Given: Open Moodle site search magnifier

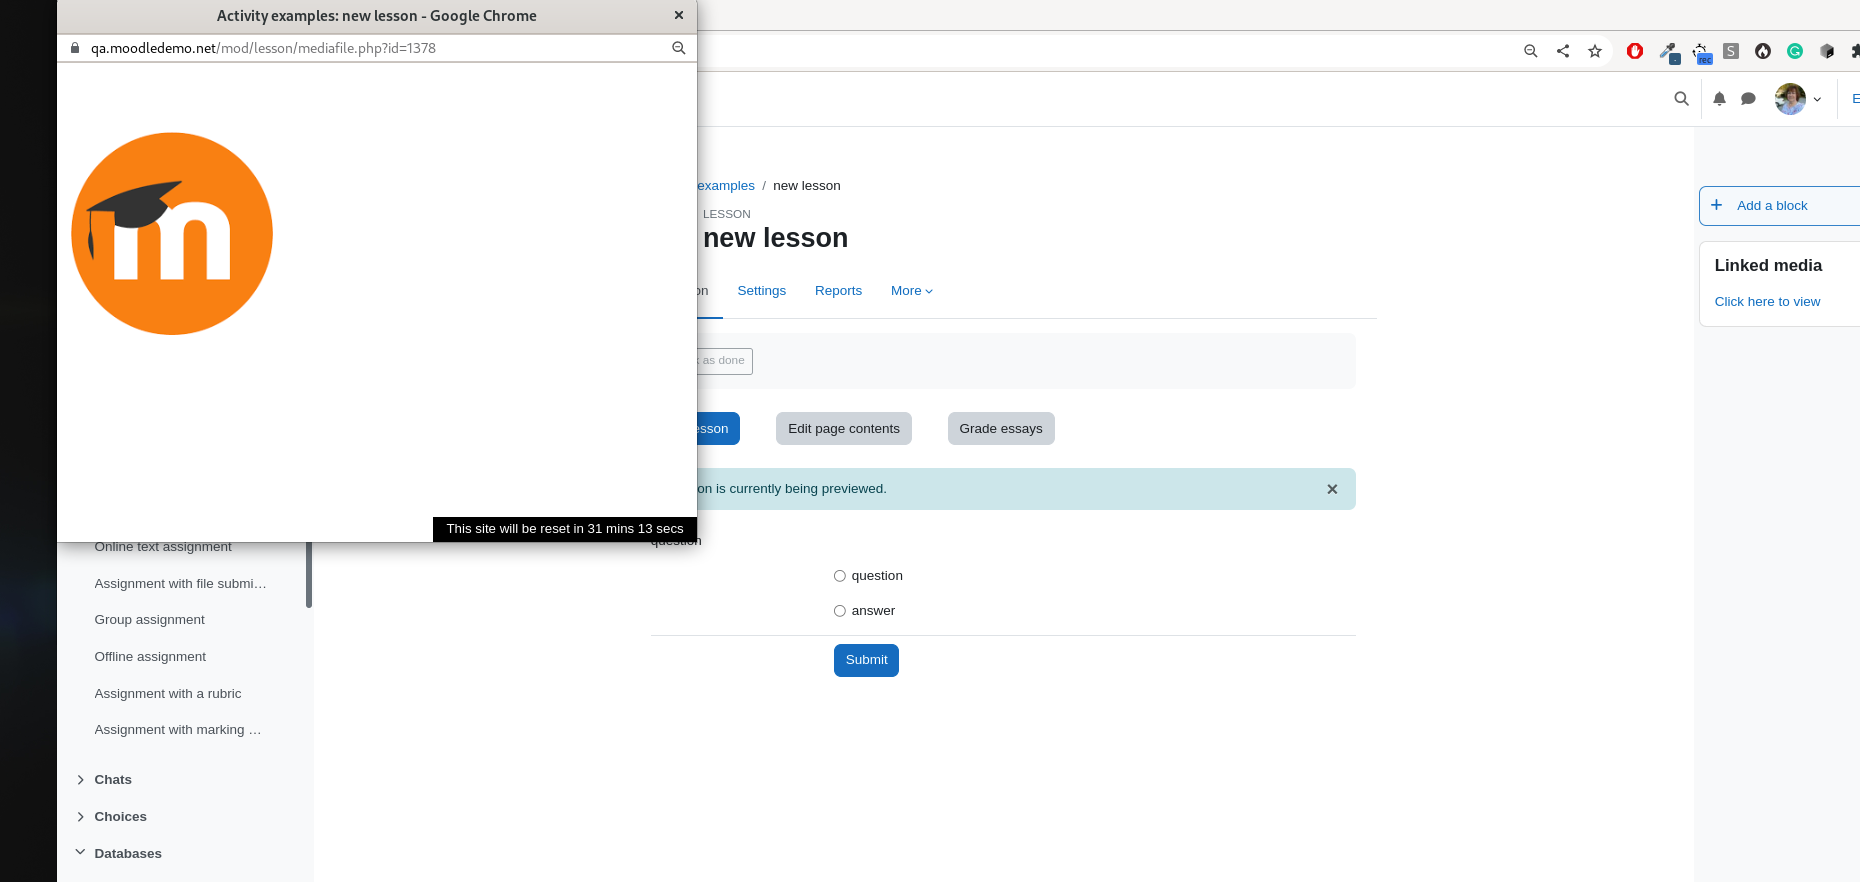Looking at the screenshot, I should 1681,99.
